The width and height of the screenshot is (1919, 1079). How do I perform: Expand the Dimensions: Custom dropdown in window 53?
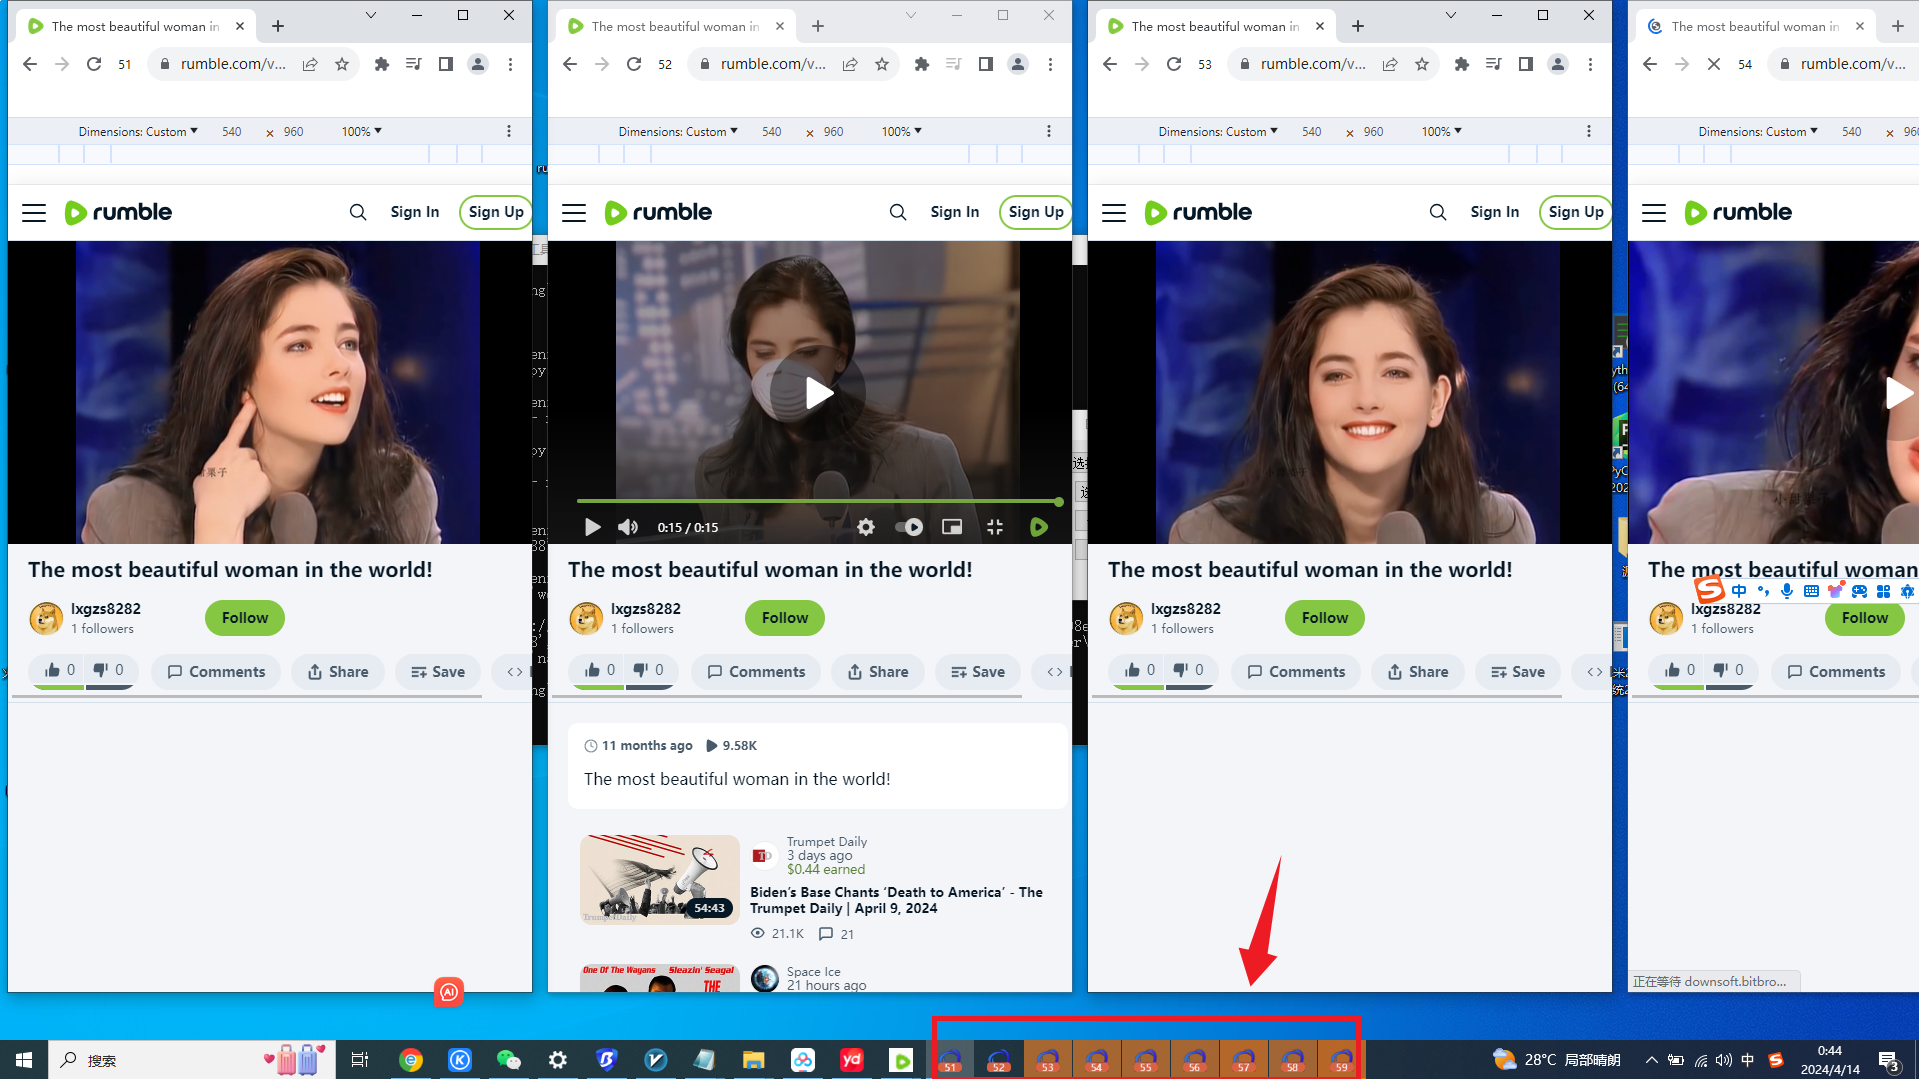(1218, 131)
